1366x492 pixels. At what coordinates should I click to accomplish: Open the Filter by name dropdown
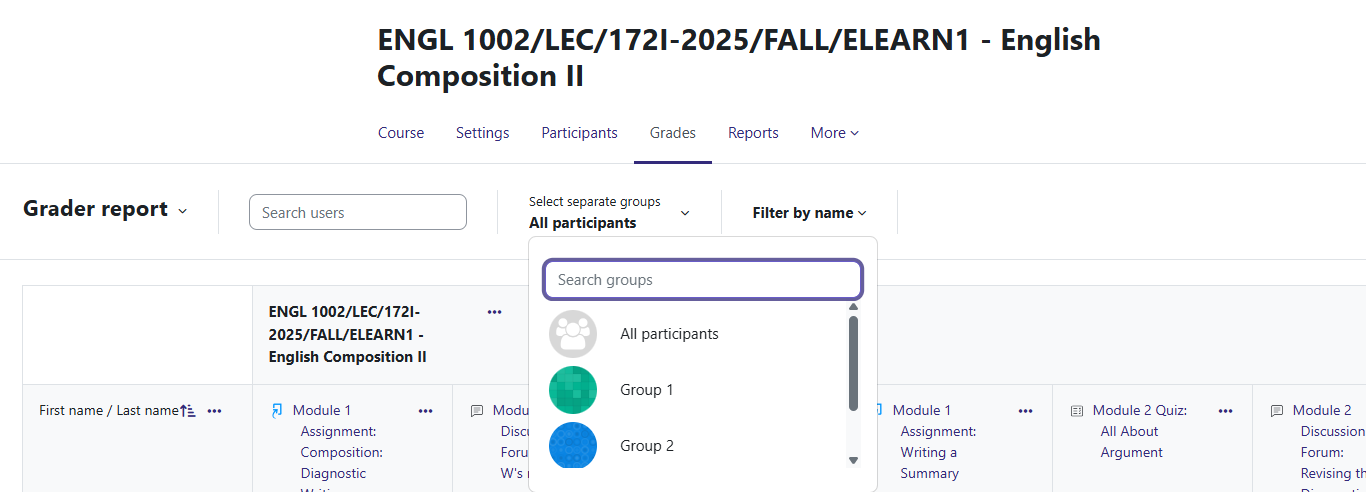tap(809, 213)
